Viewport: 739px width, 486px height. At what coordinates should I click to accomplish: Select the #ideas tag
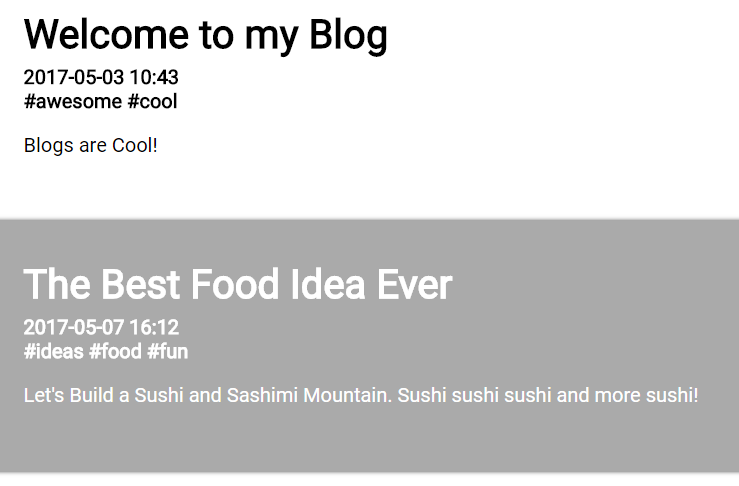tap(53, 351)
